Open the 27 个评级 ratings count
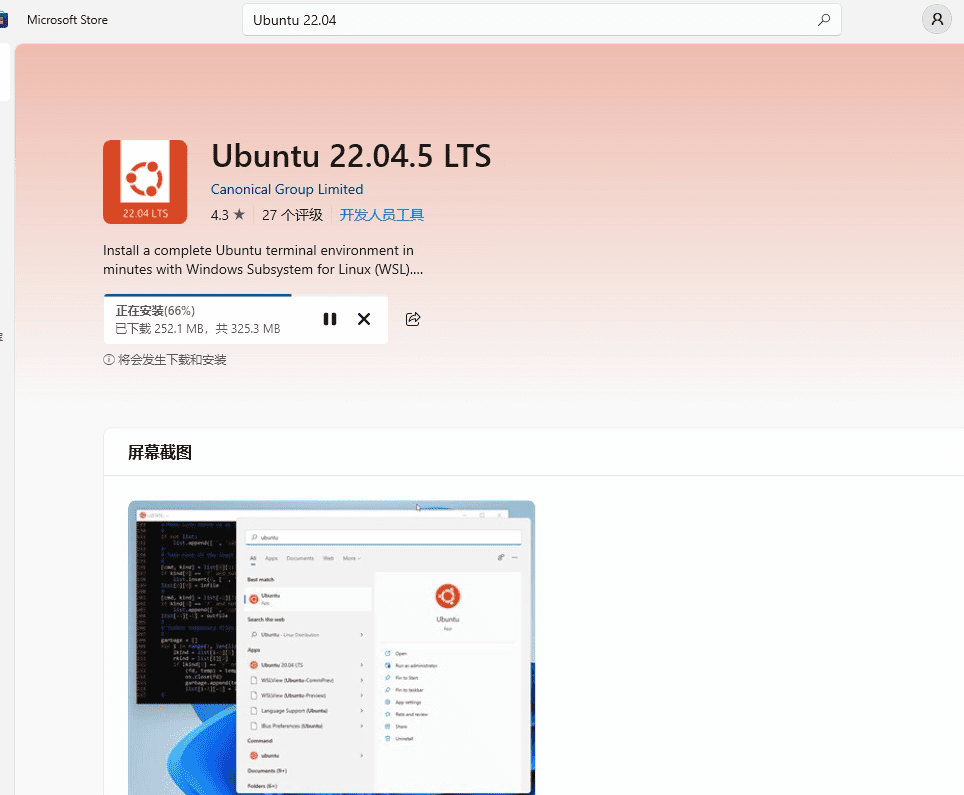The width and height of the screenshot is (964, 795). 292,215
